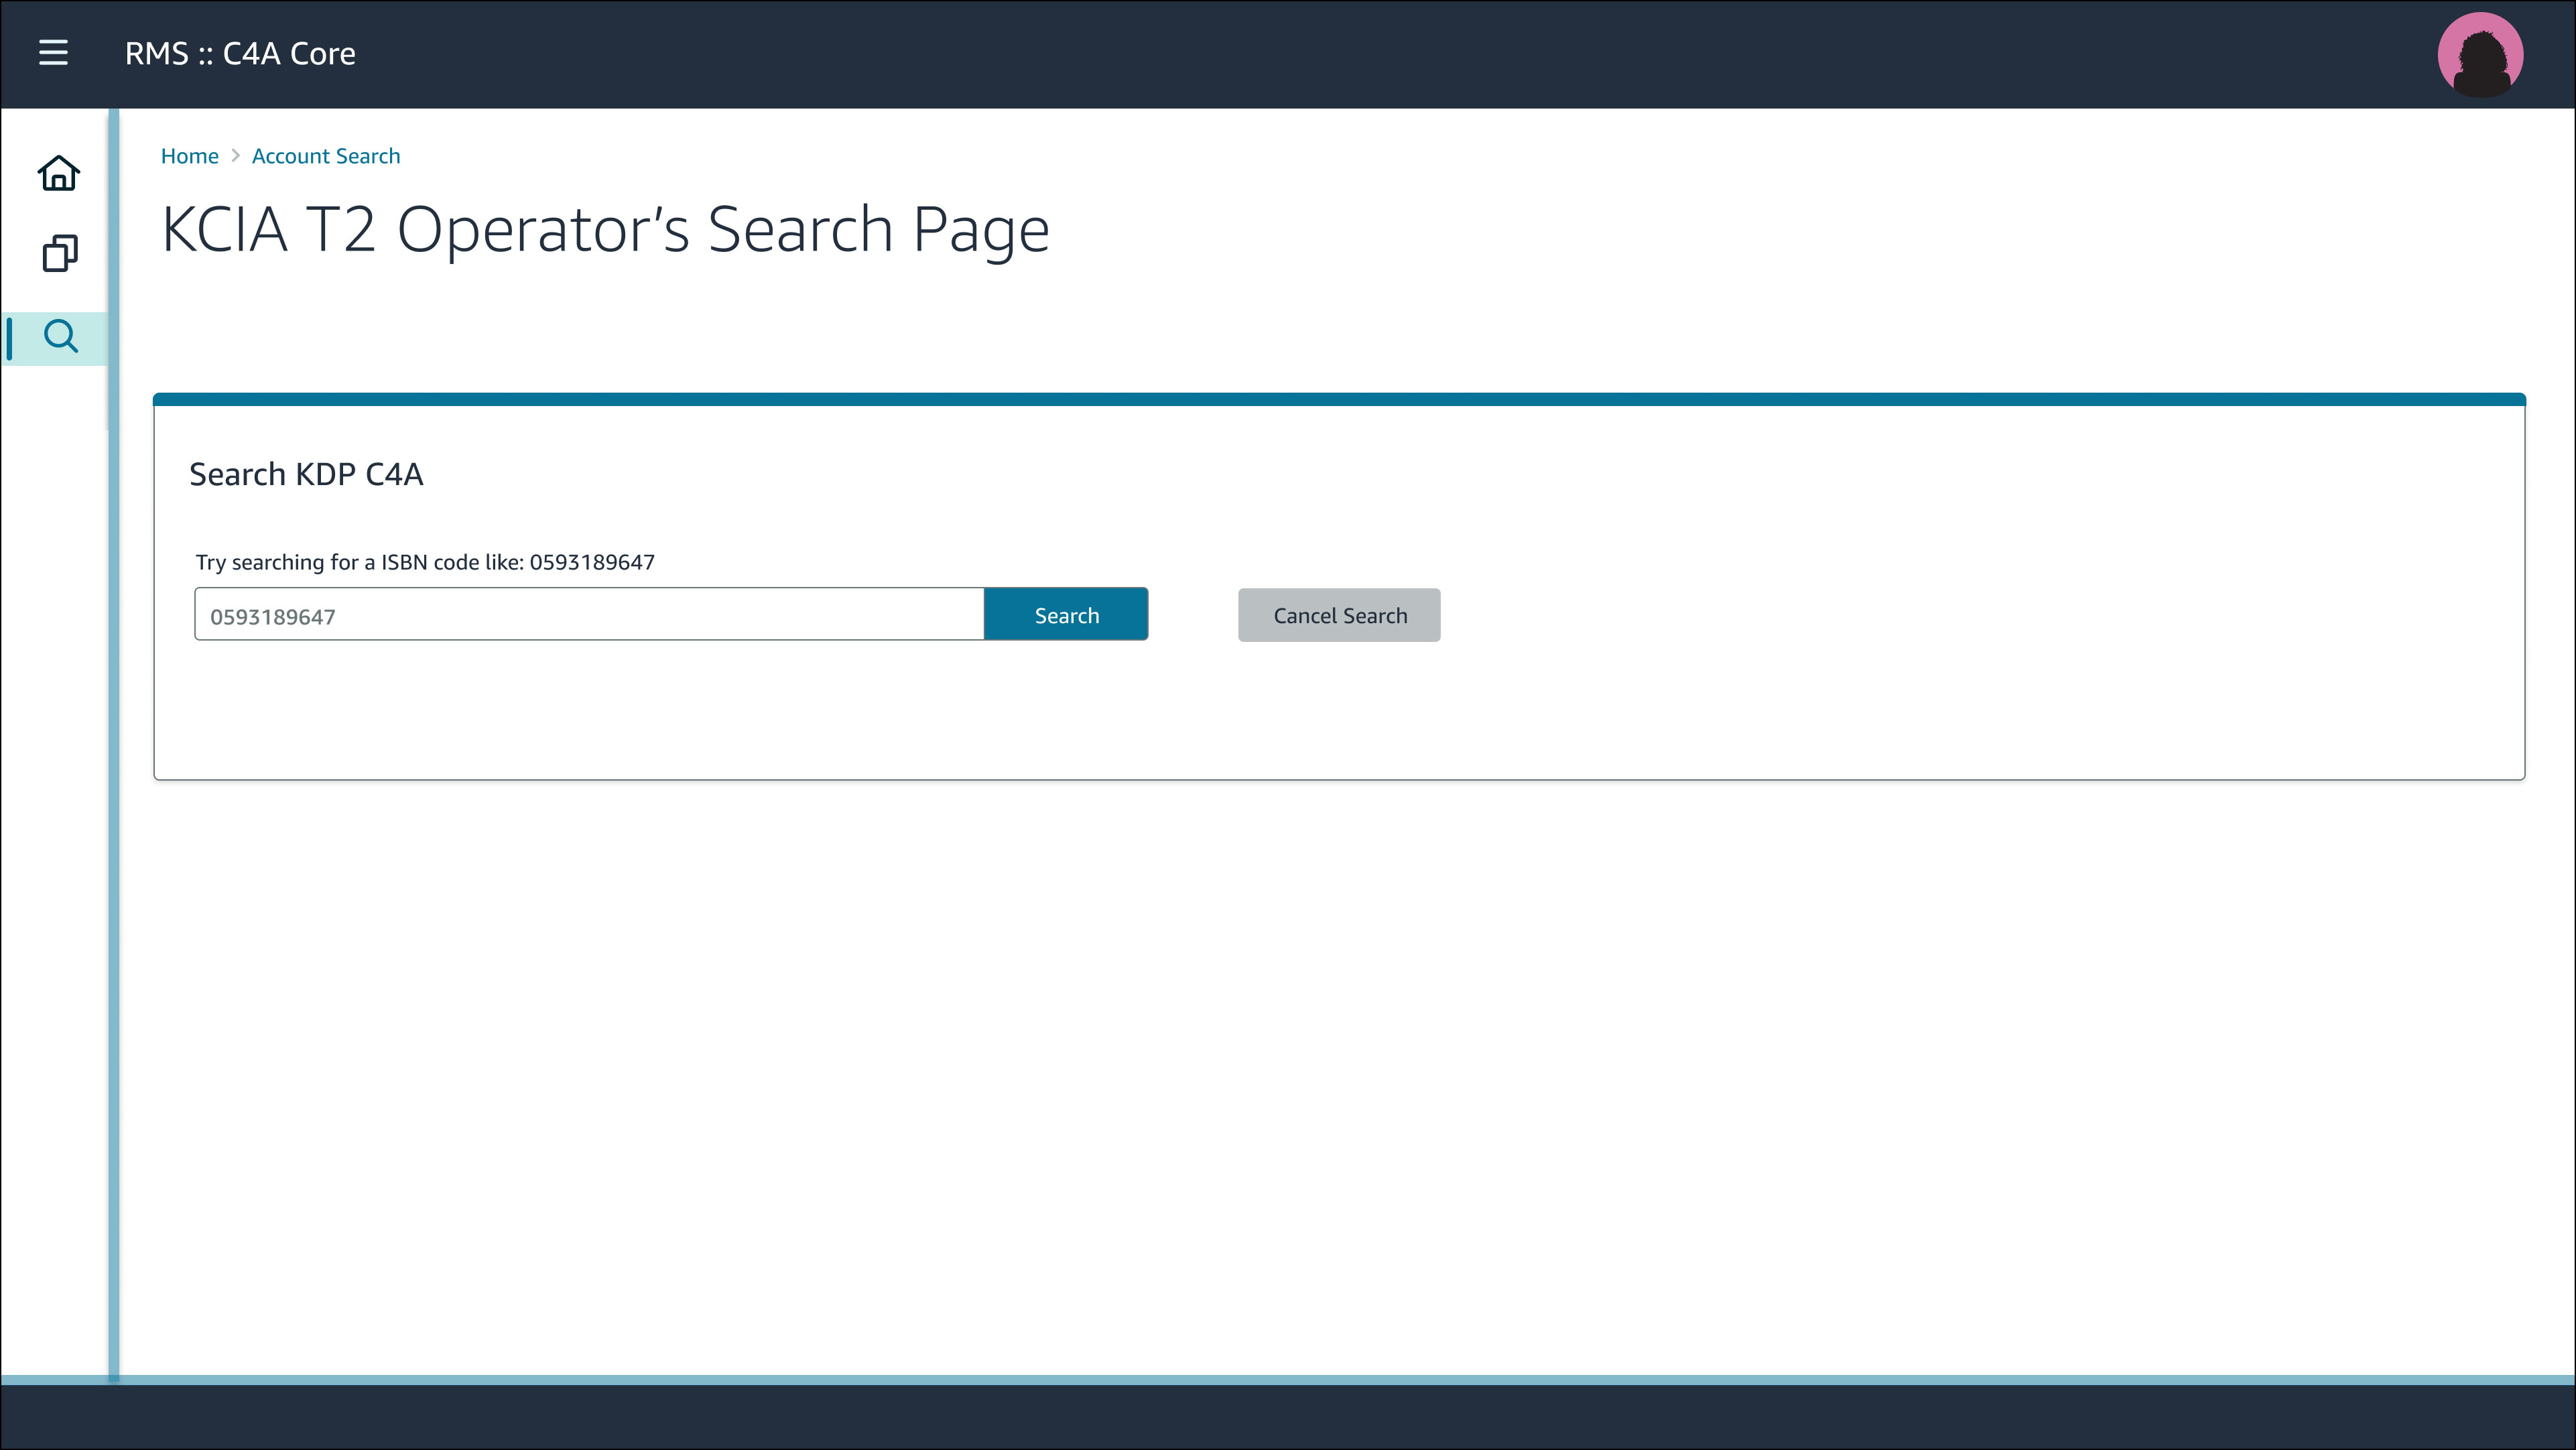The image size is (2576, 1450).
Task: Click the KCIA T2 Operator's Search Page heading
Action: pyautogui.click(x=605, y=230)
